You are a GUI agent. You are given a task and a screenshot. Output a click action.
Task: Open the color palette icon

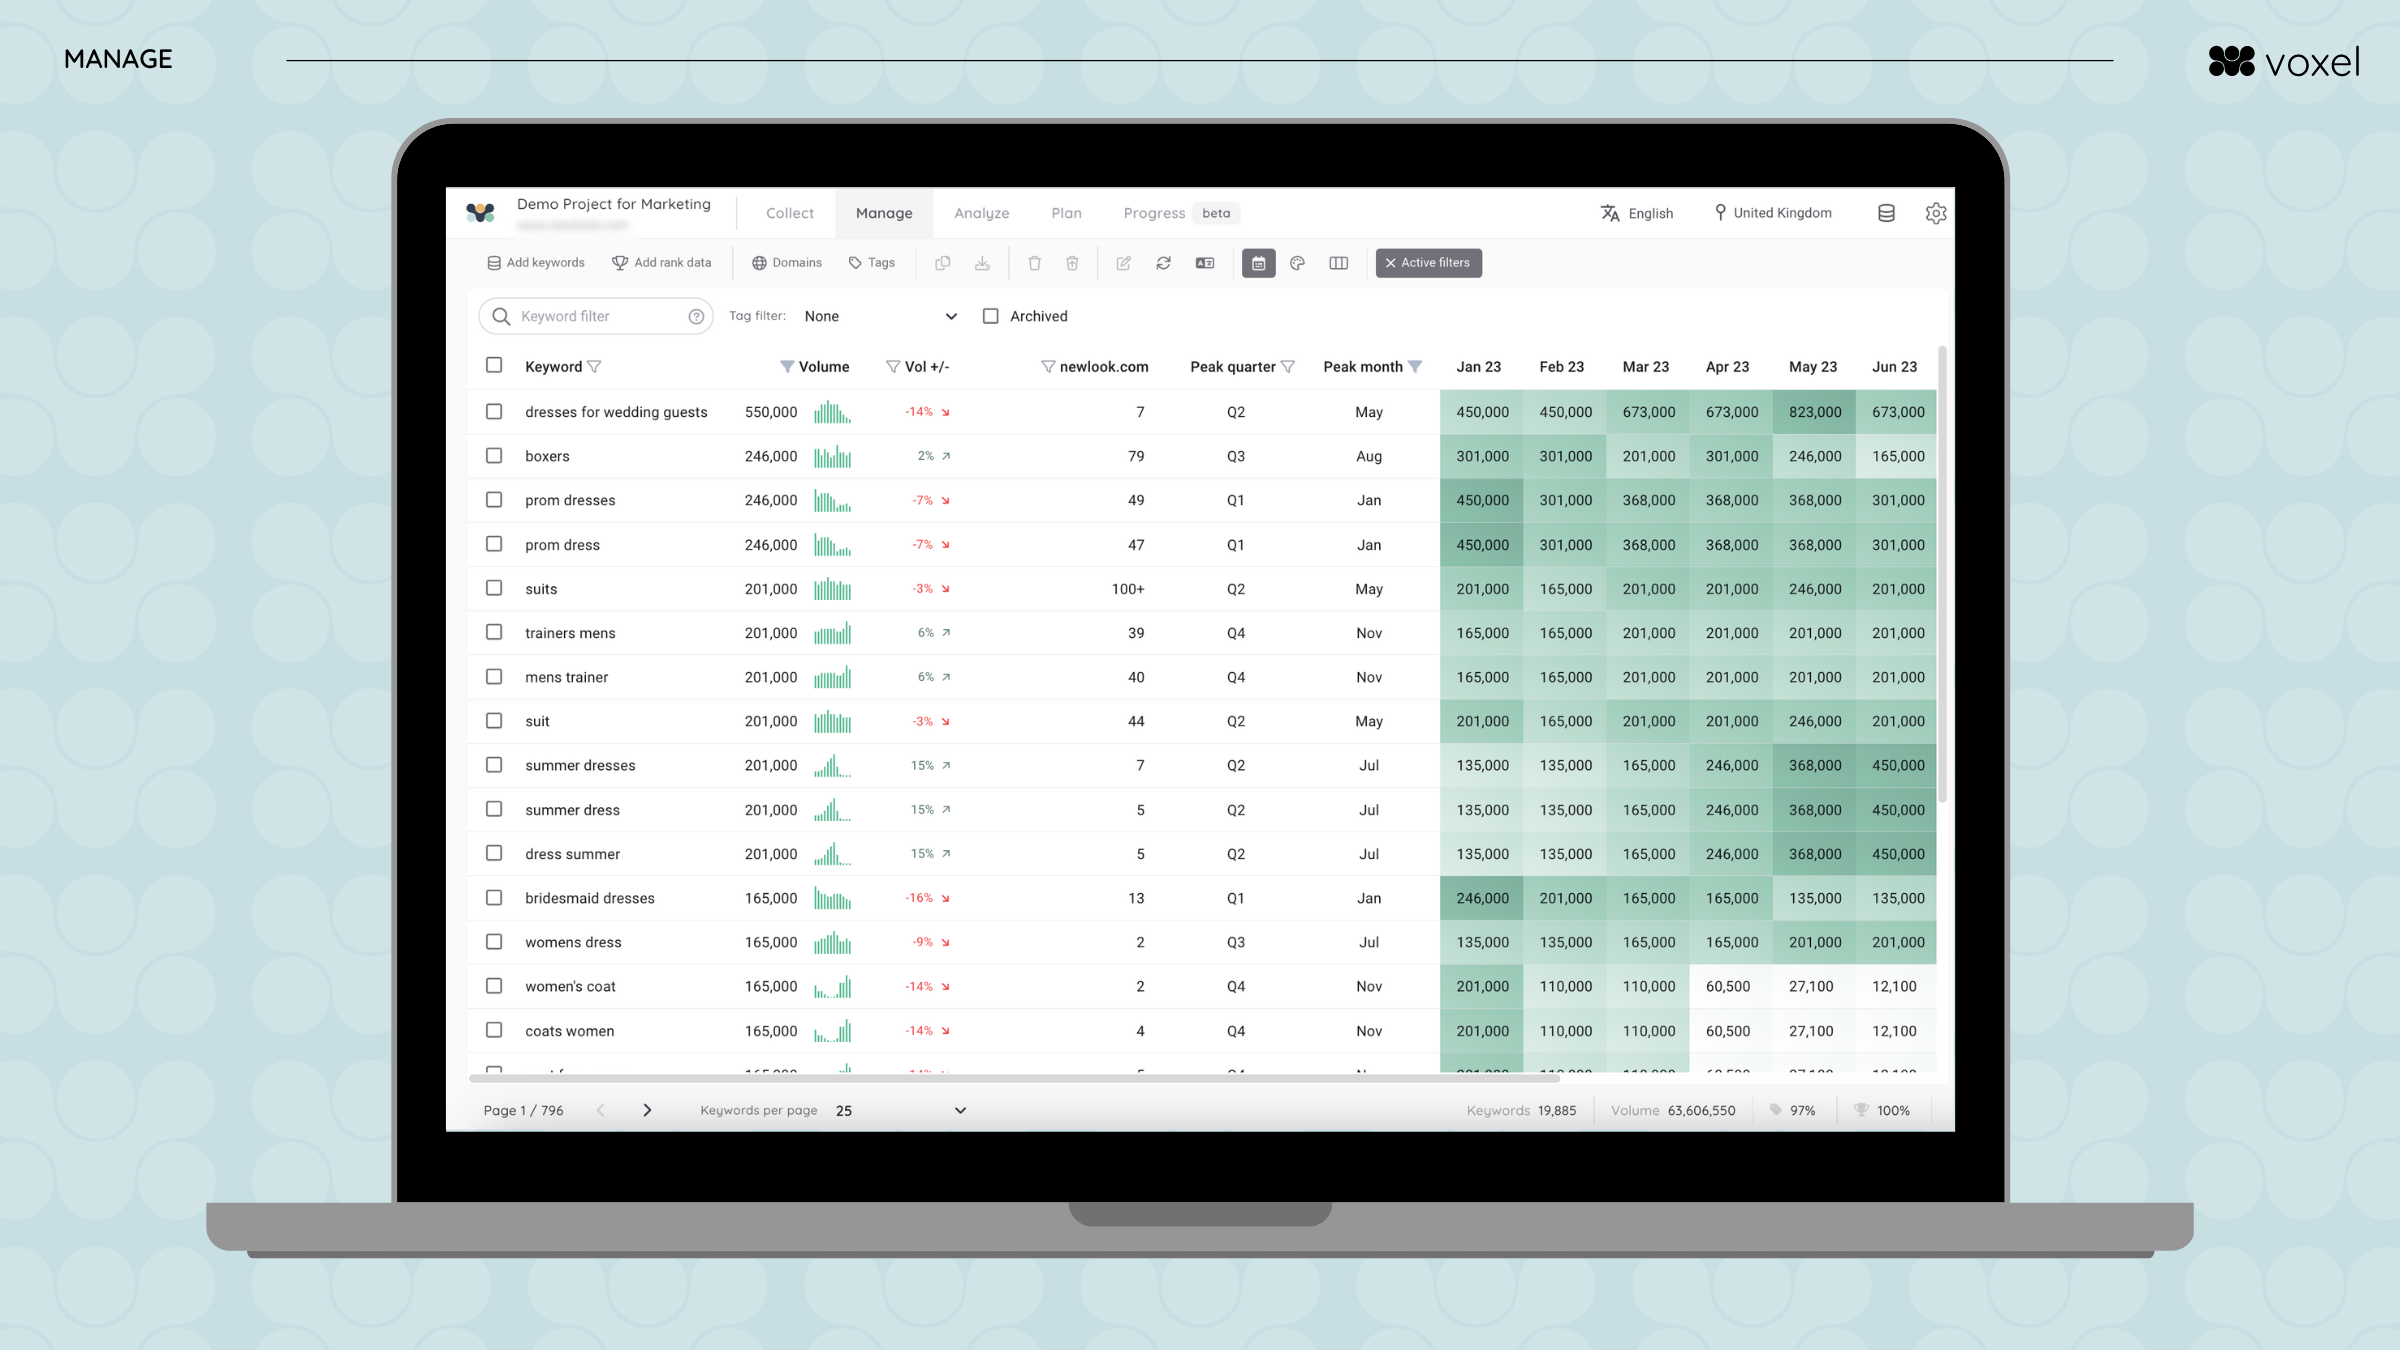[1297, 263]
